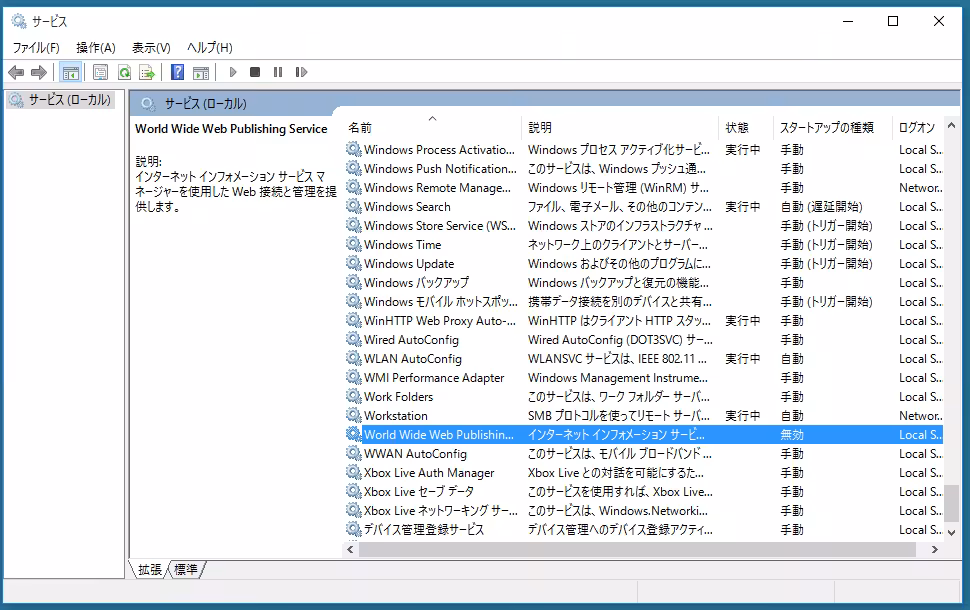970x610 pixels.
Task: Open the 表示(V) menu
Action: (x=151, y=48)
